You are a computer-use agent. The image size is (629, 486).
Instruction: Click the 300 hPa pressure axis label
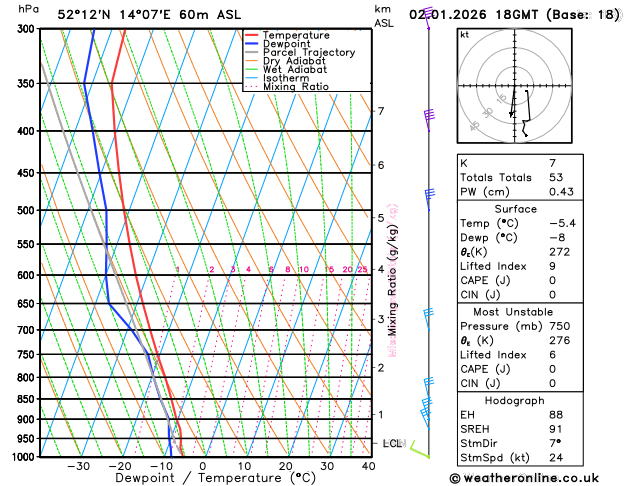[28, 29]
